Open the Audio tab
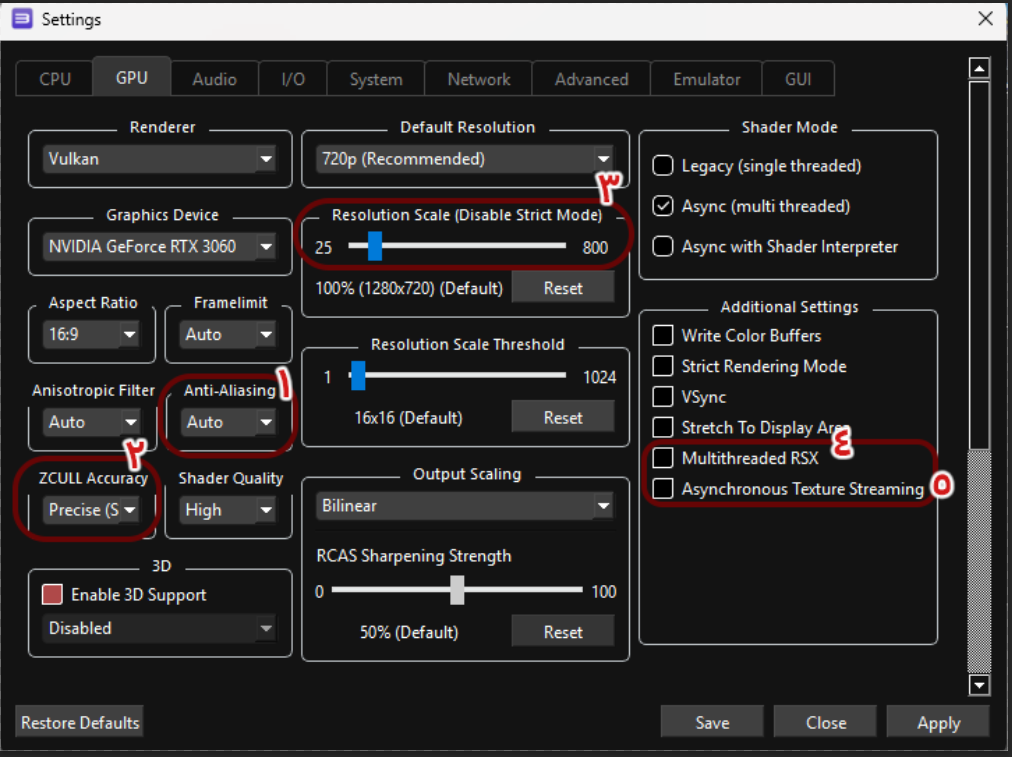1012x757 pixels. click(x=214, y=79)
